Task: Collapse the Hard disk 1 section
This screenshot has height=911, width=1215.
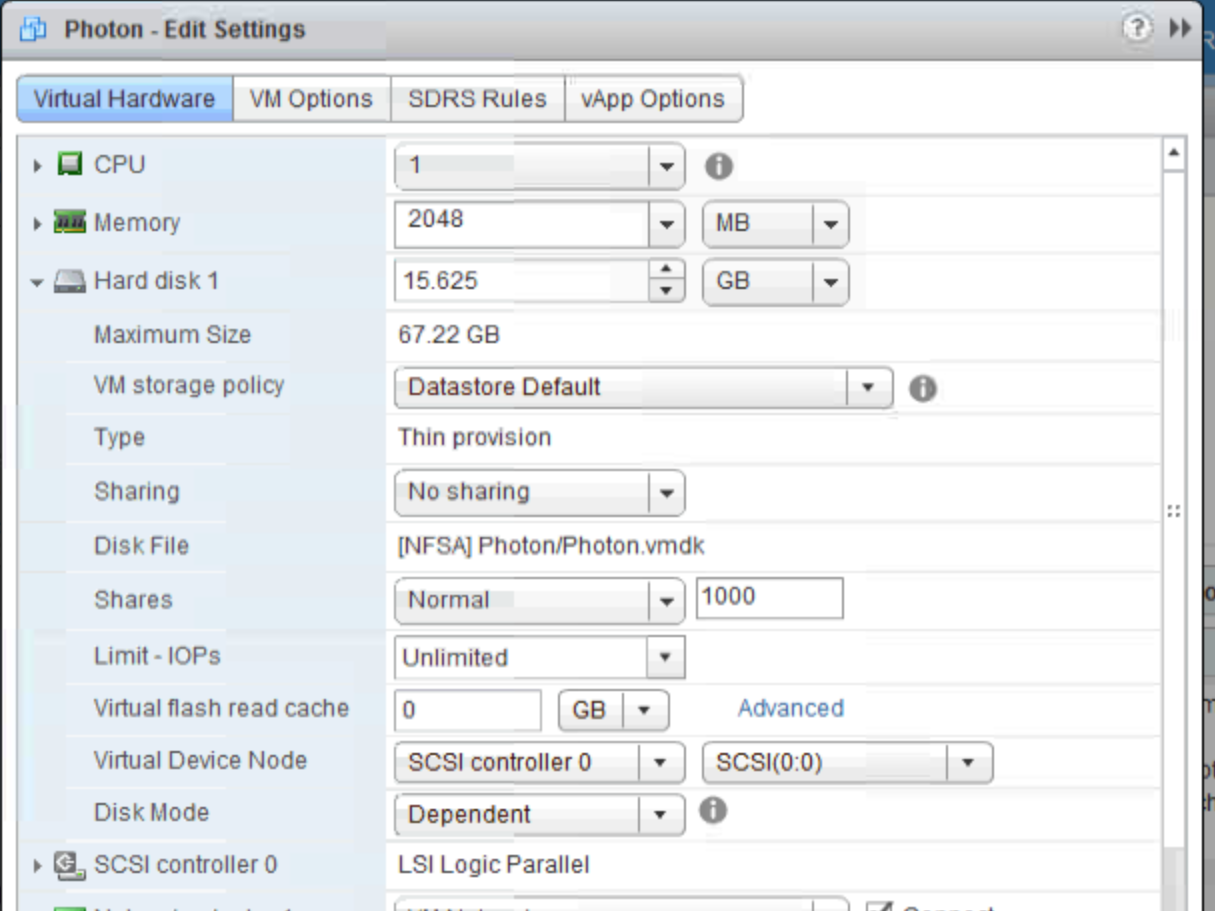Action: click(38, 283)
